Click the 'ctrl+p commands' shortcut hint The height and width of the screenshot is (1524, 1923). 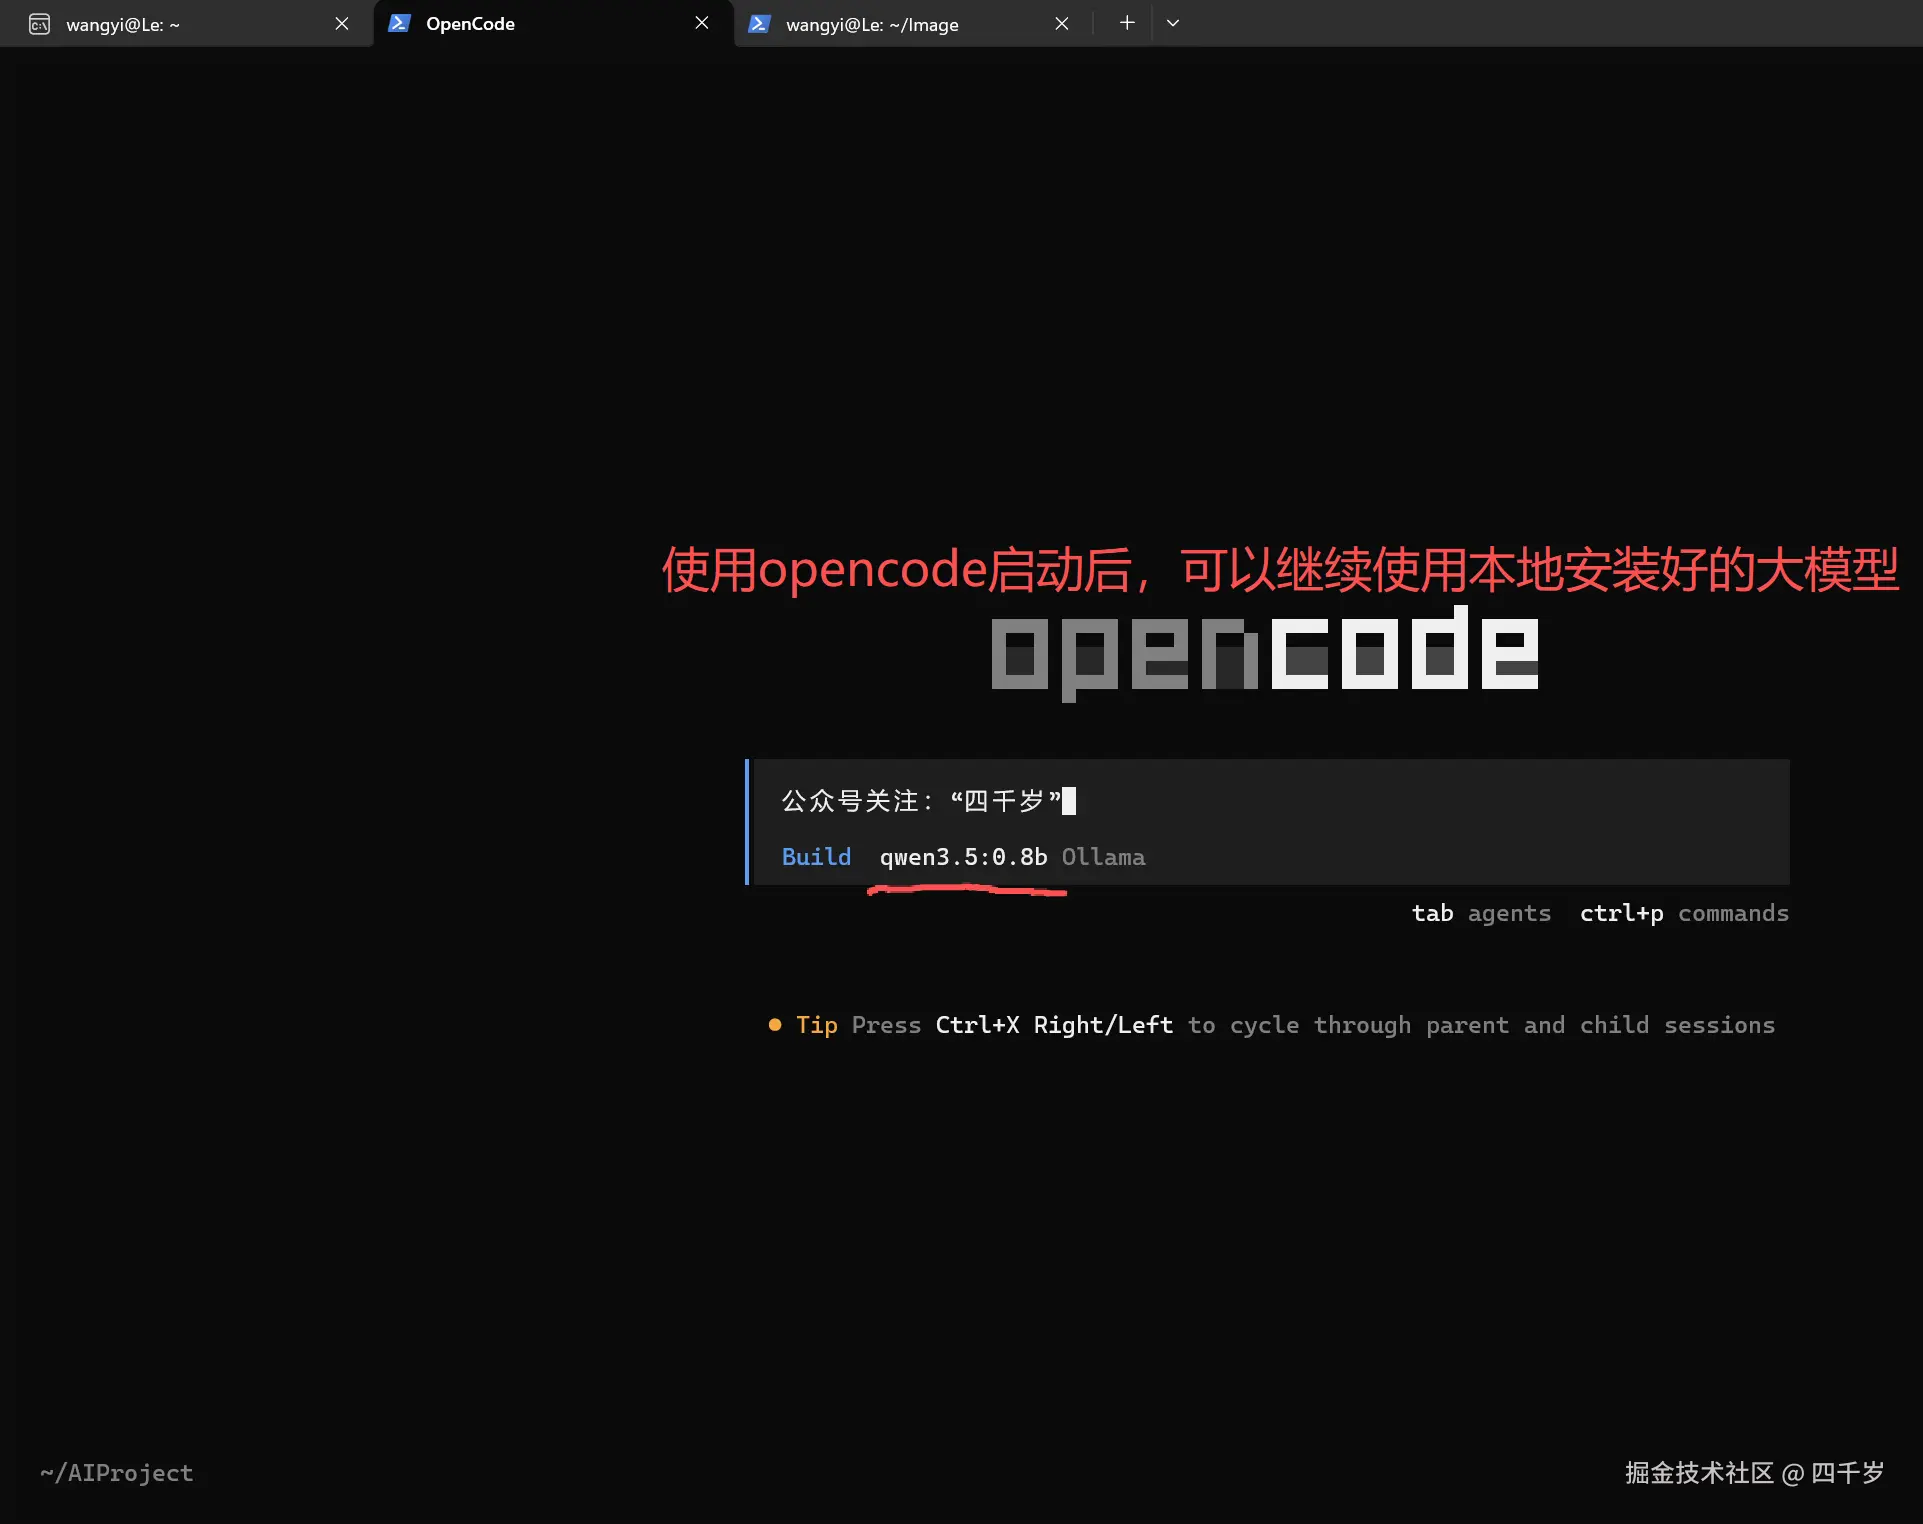(1683, 913)
